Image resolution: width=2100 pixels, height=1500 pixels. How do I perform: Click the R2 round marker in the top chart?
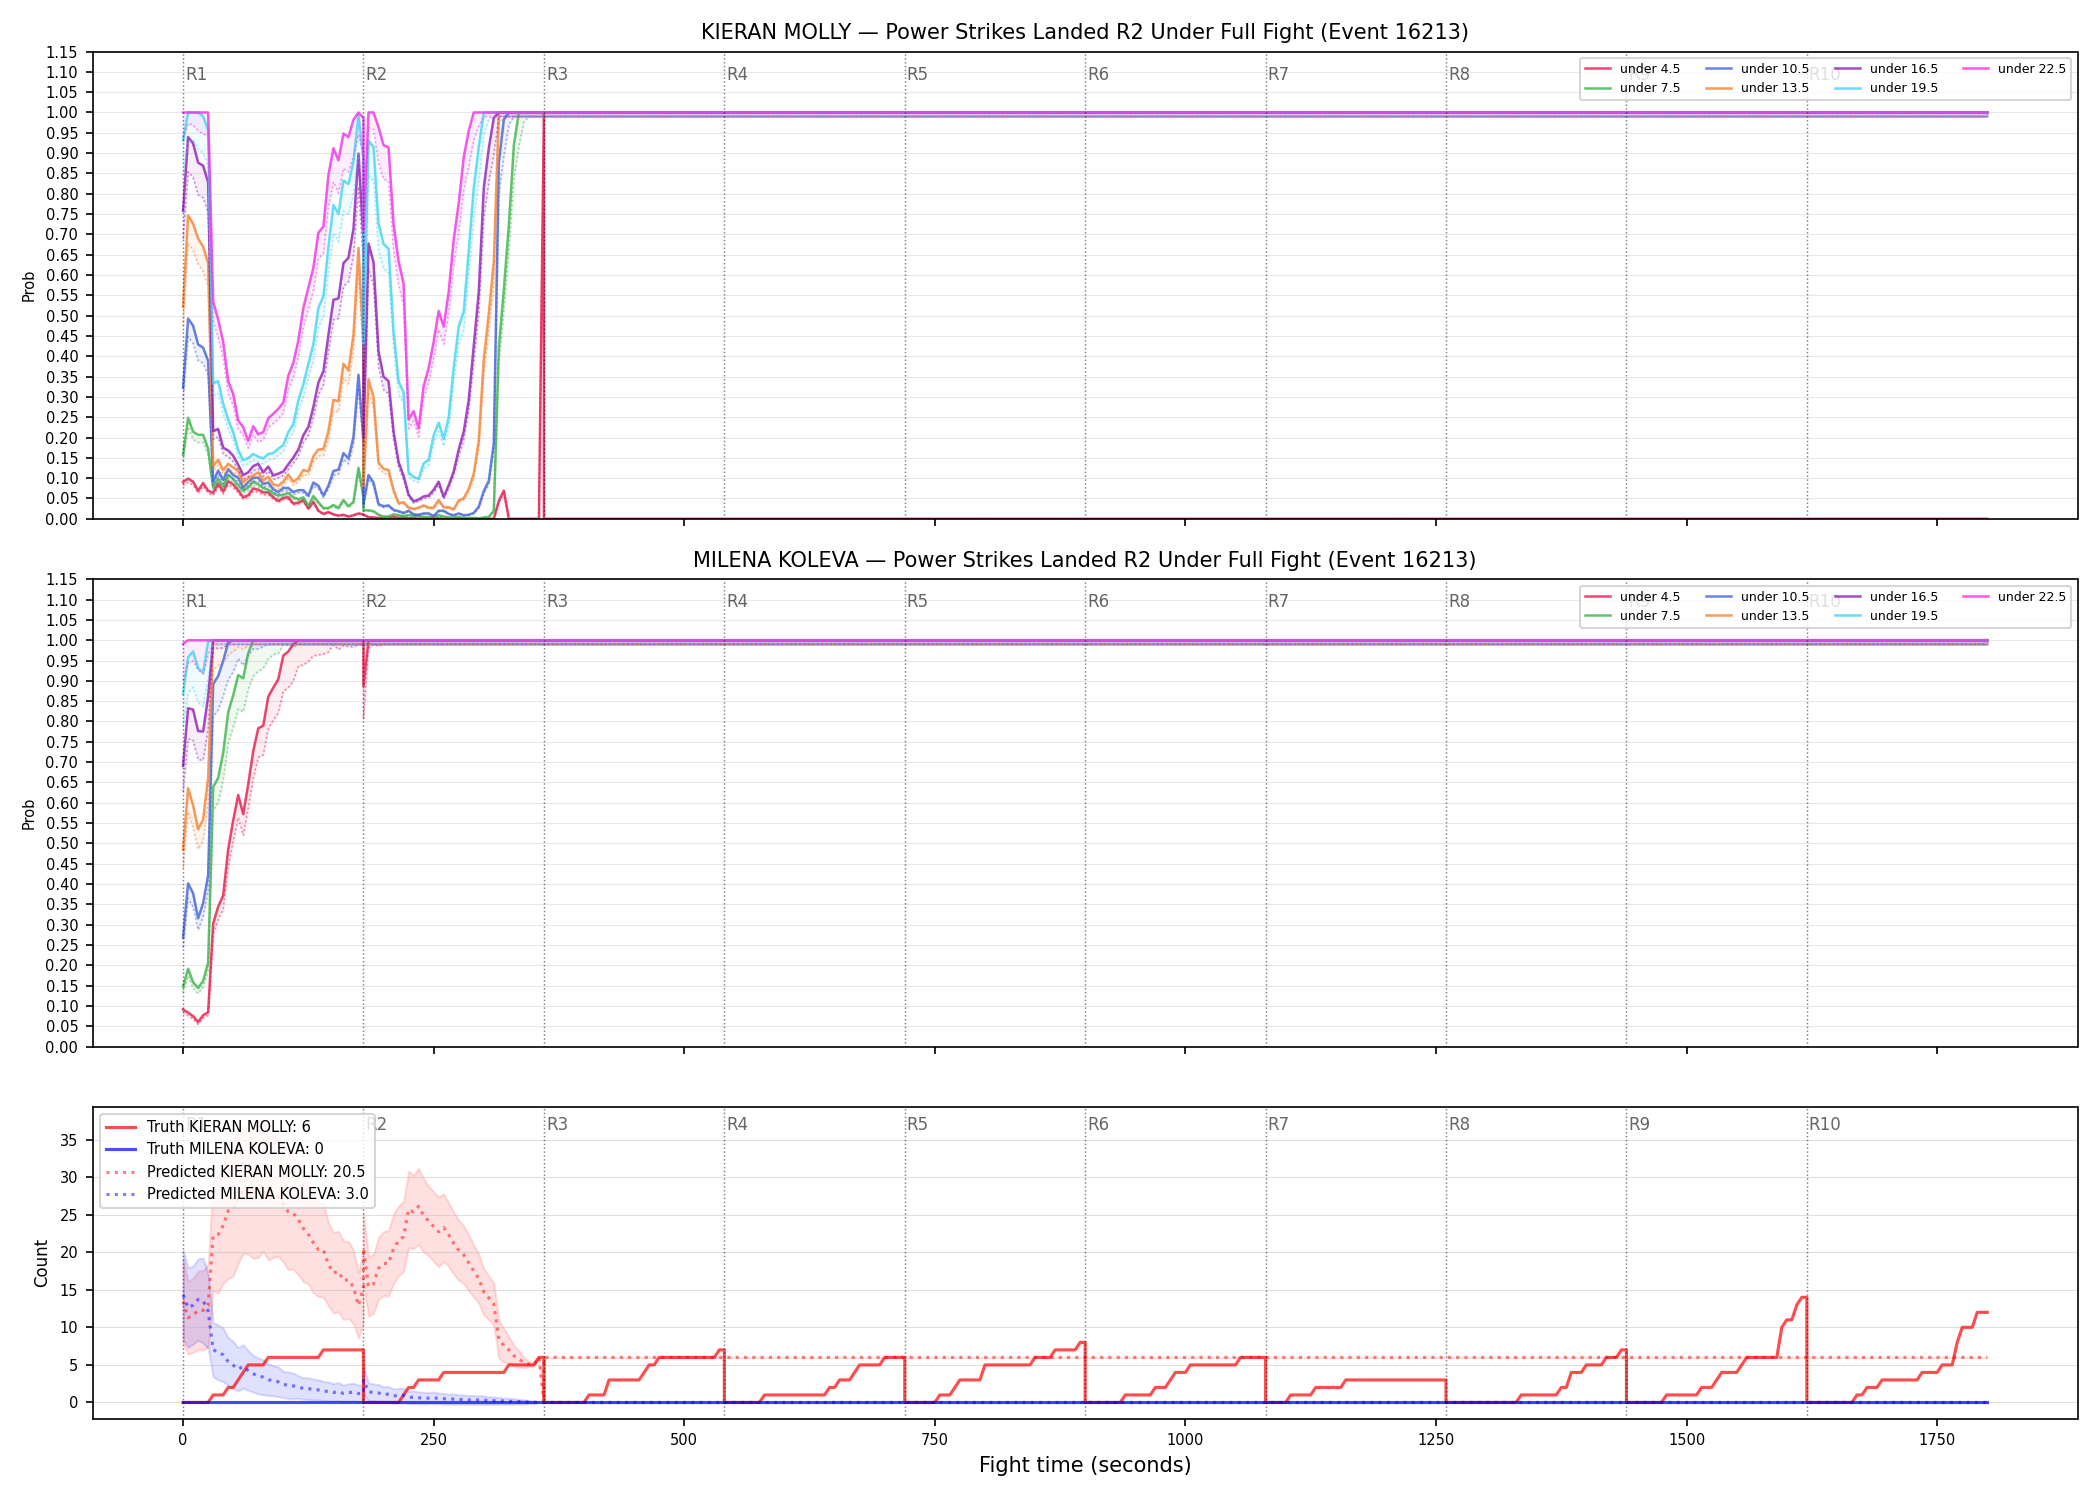[x=376, y=74]
